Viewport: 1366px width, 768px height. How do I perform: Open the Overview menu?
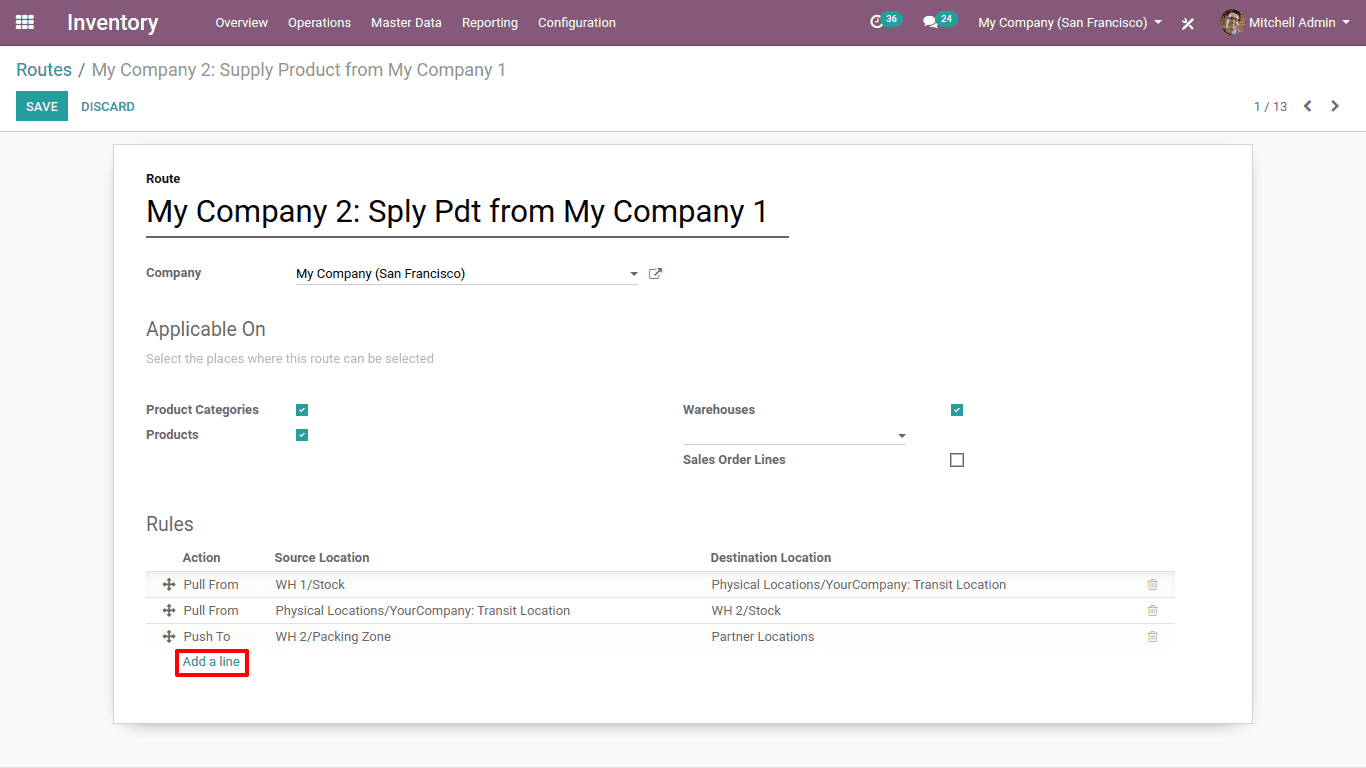(242, 22)
